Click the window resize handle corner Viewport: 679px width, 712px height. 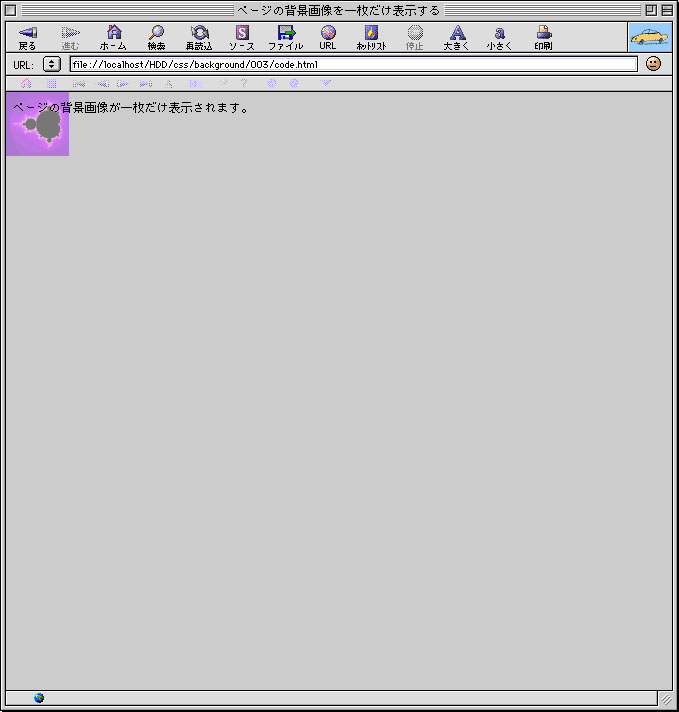click(x=665, y=698)
